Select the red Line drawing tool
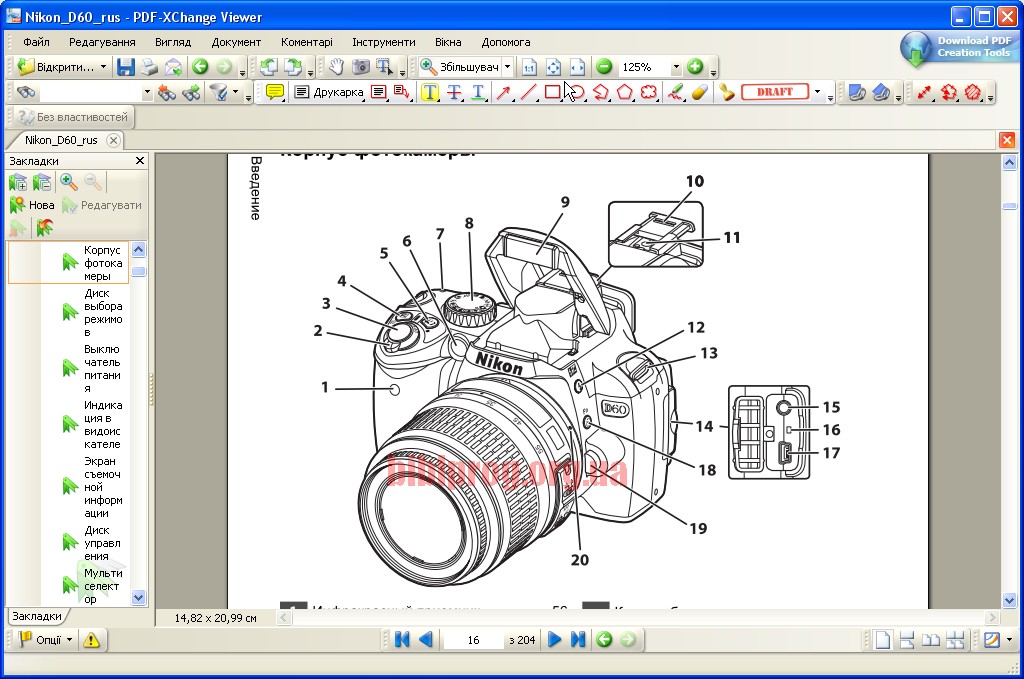1024x679 pixels. point(528,92)
